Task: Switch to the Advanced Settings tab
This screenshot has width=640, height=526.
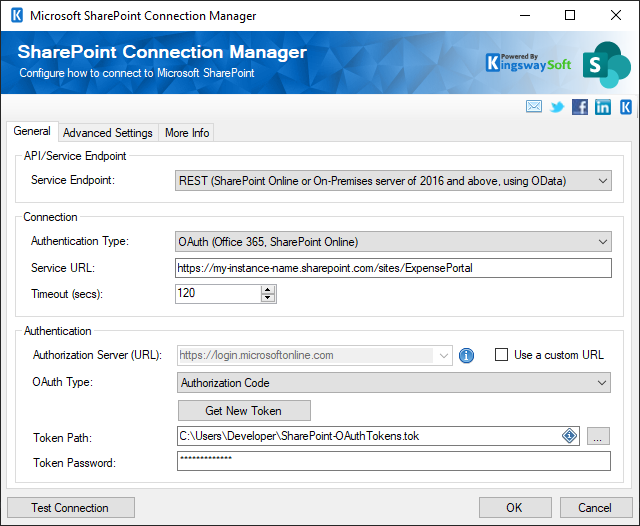Action: pyautogui.click(x=108, y=133)
